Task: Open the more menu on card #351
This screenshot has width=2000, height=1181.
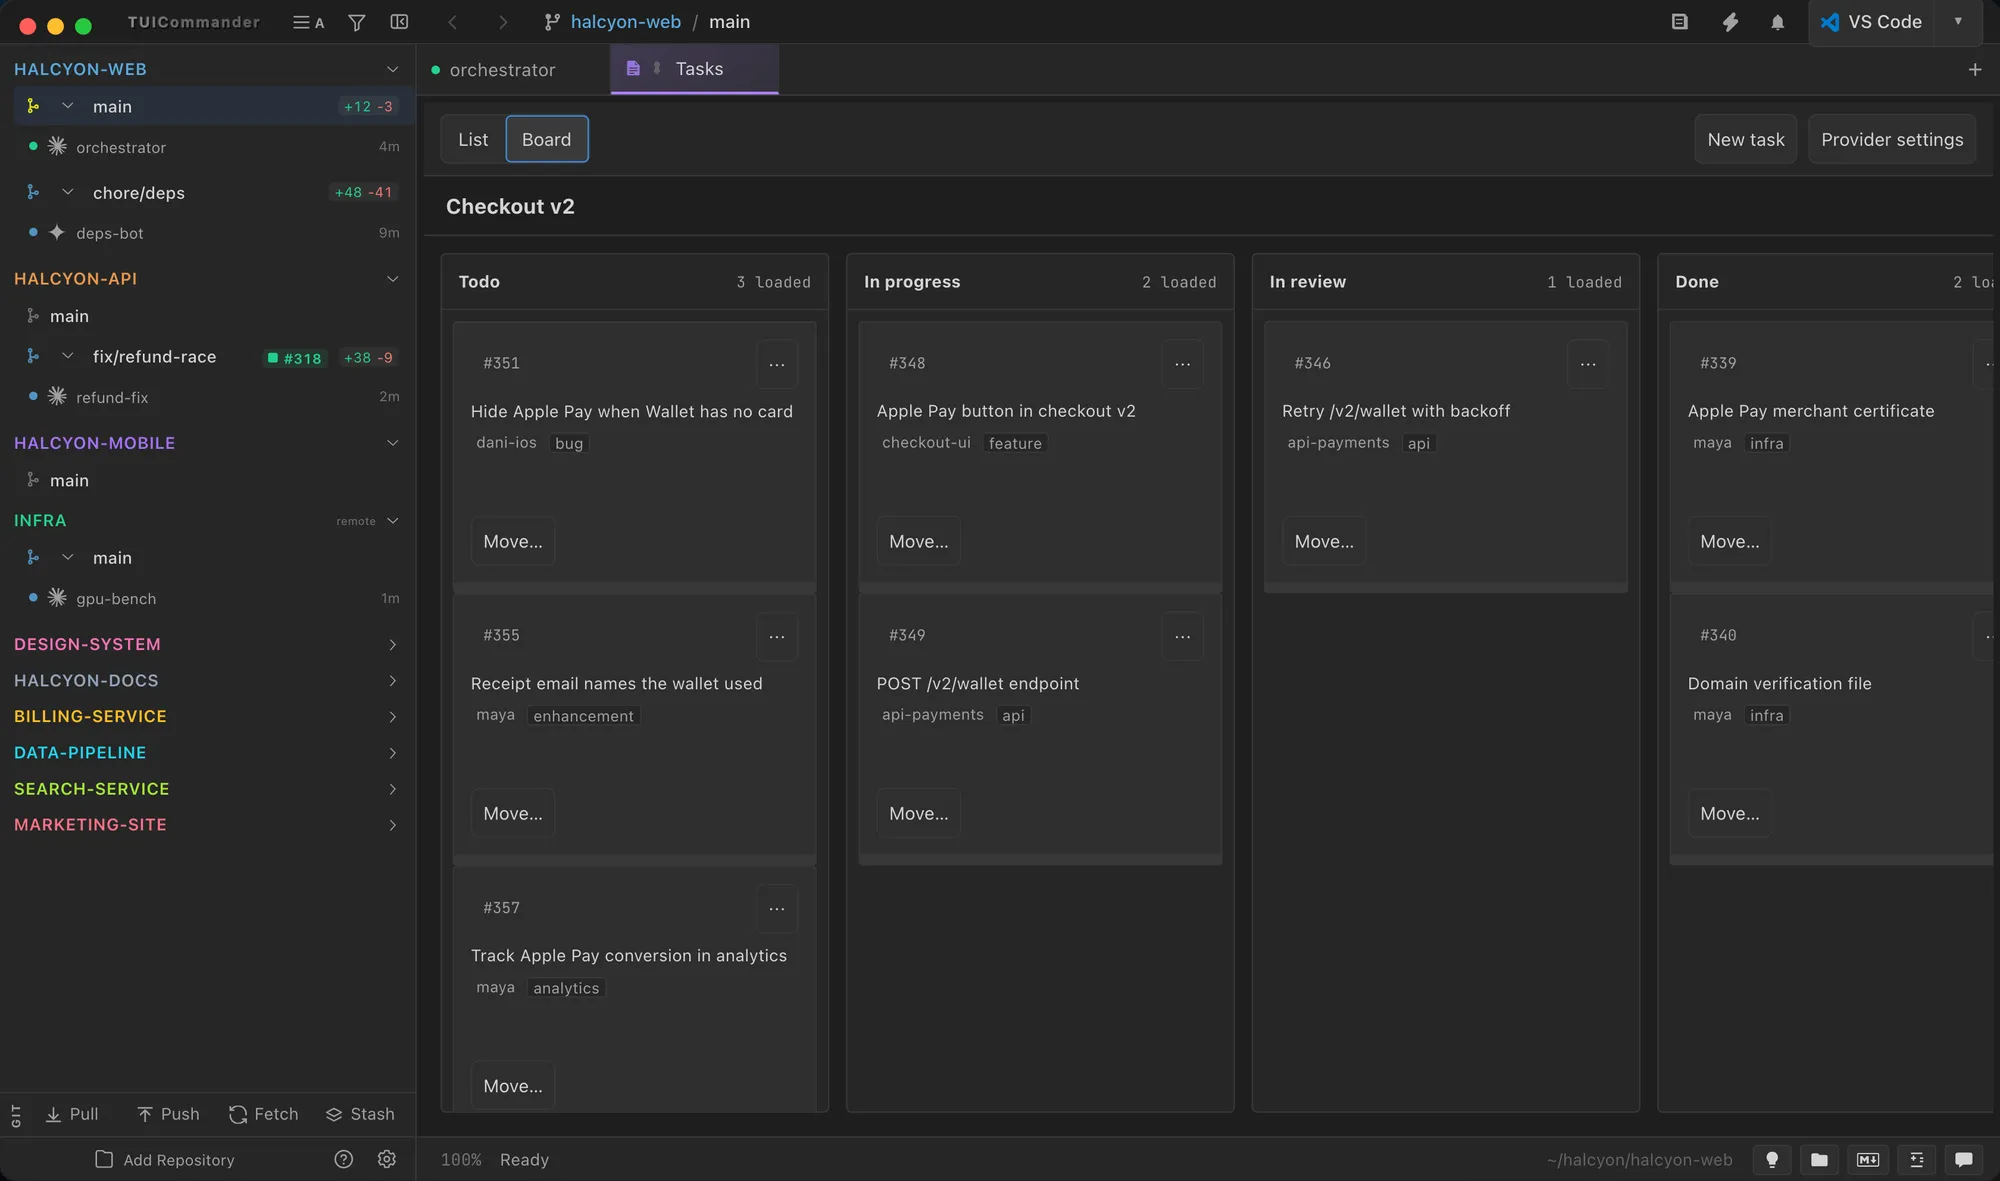Action: pyautogui.click(x=777, y=364)
